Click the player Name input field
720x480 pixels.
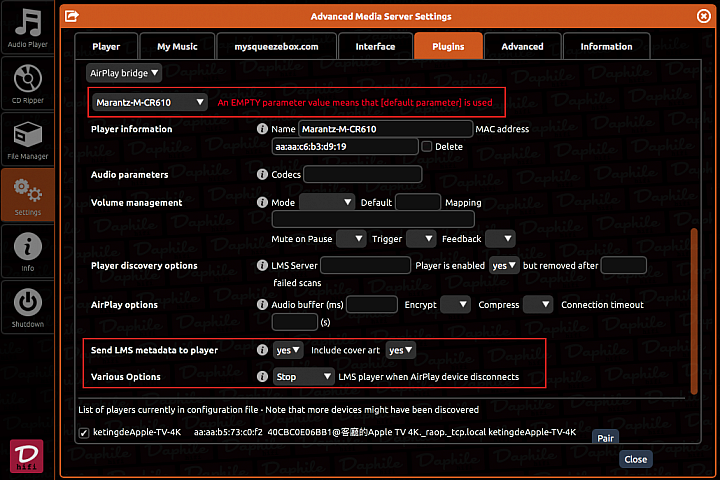tap(385, 129)
